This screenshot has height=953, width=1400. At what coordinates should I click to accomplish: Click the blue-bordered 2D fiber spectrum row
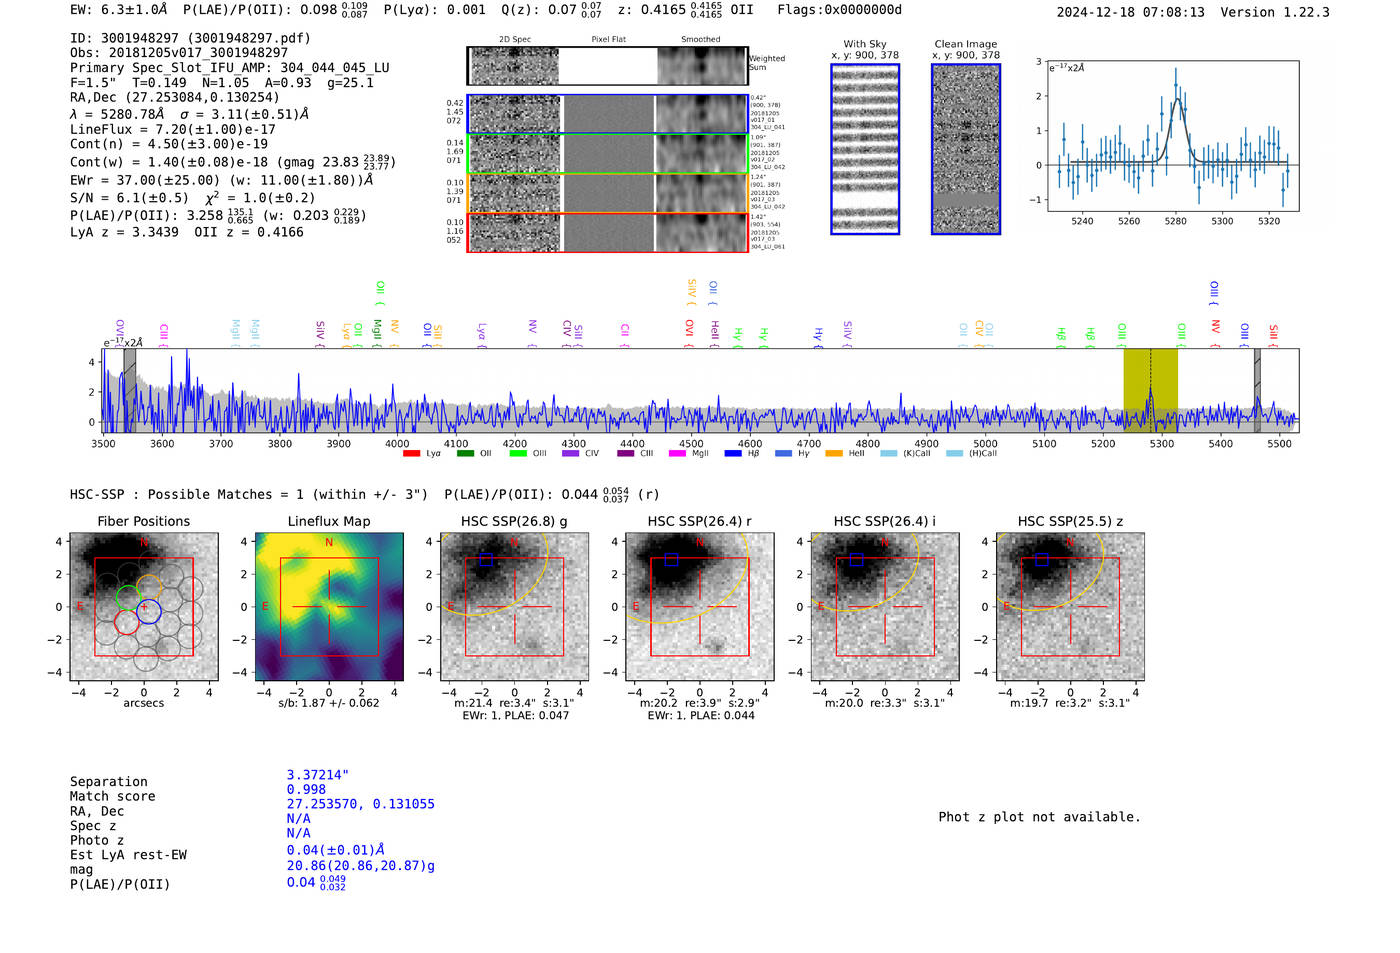point(607,114)
